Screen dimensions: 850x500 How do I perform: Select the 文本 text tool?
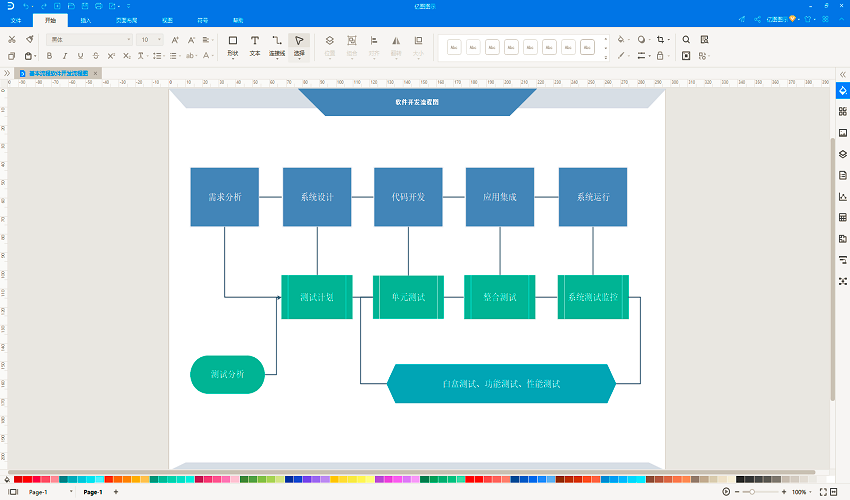click(x=254, y=45)
